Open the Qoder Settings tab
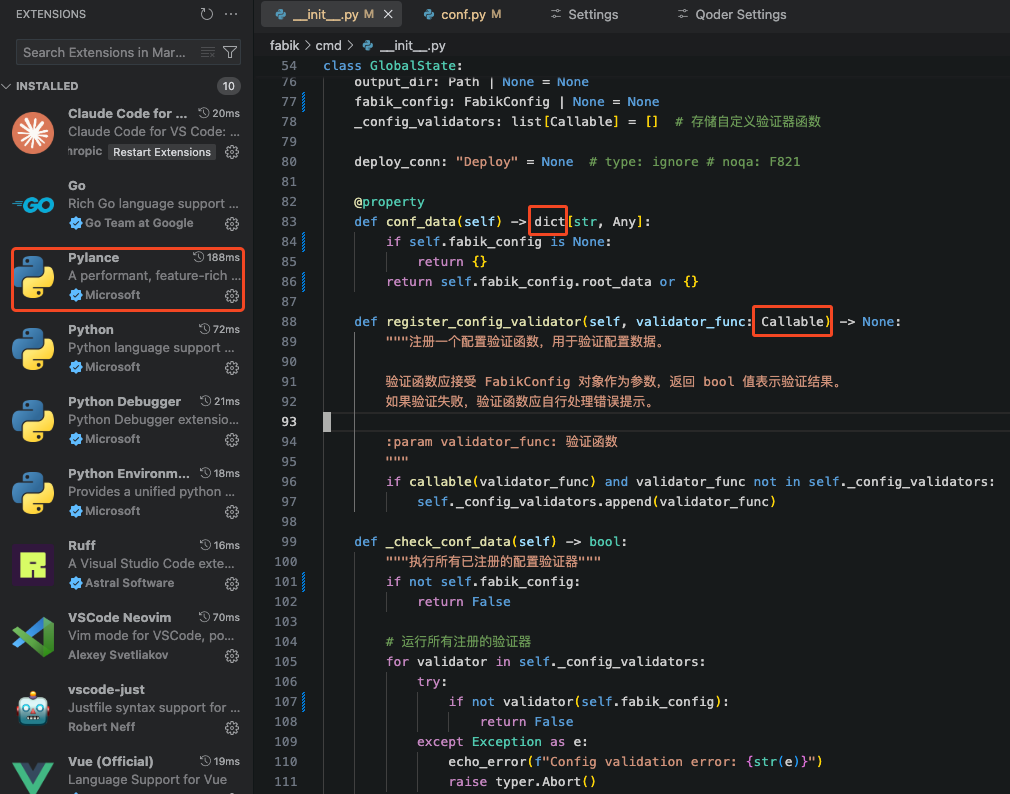 732,14
